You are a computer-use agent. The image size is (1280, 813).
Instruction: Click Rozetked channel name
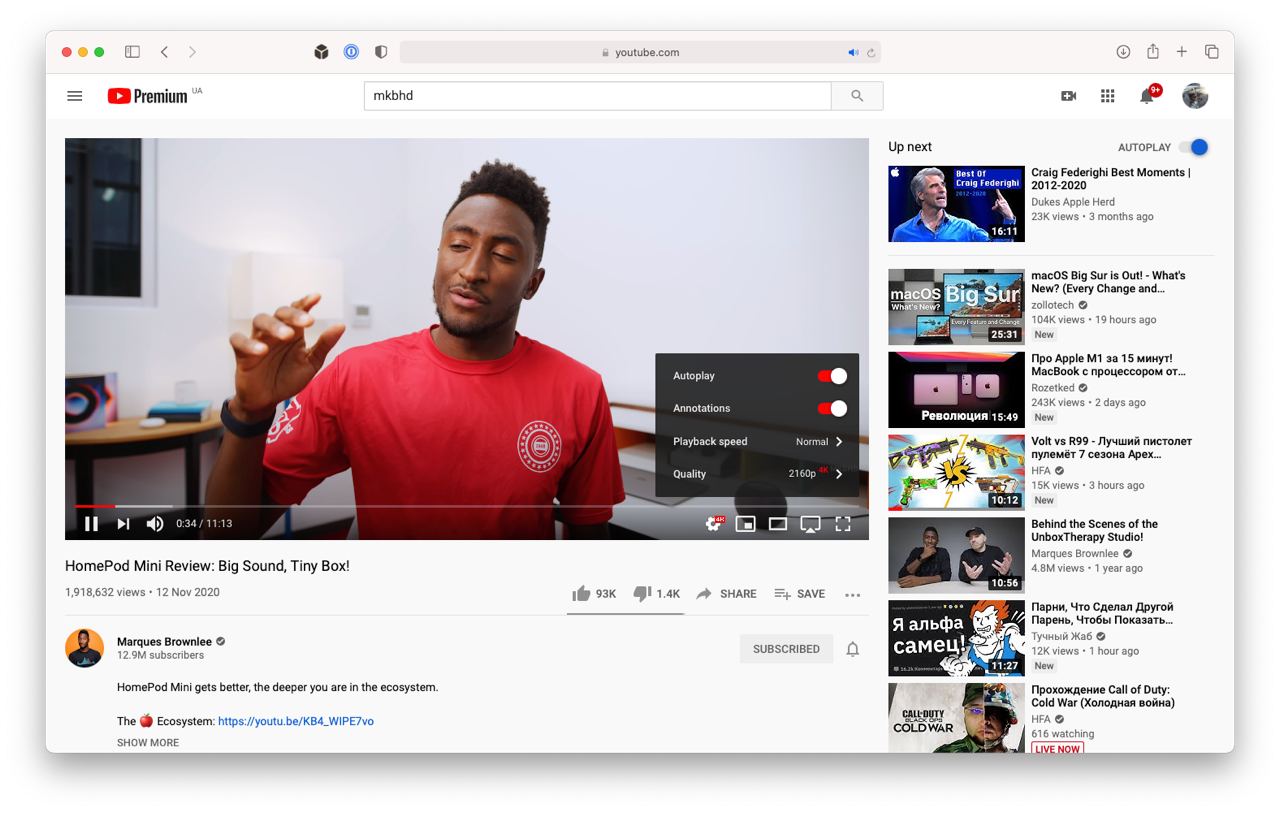[x=1053, y=388]
